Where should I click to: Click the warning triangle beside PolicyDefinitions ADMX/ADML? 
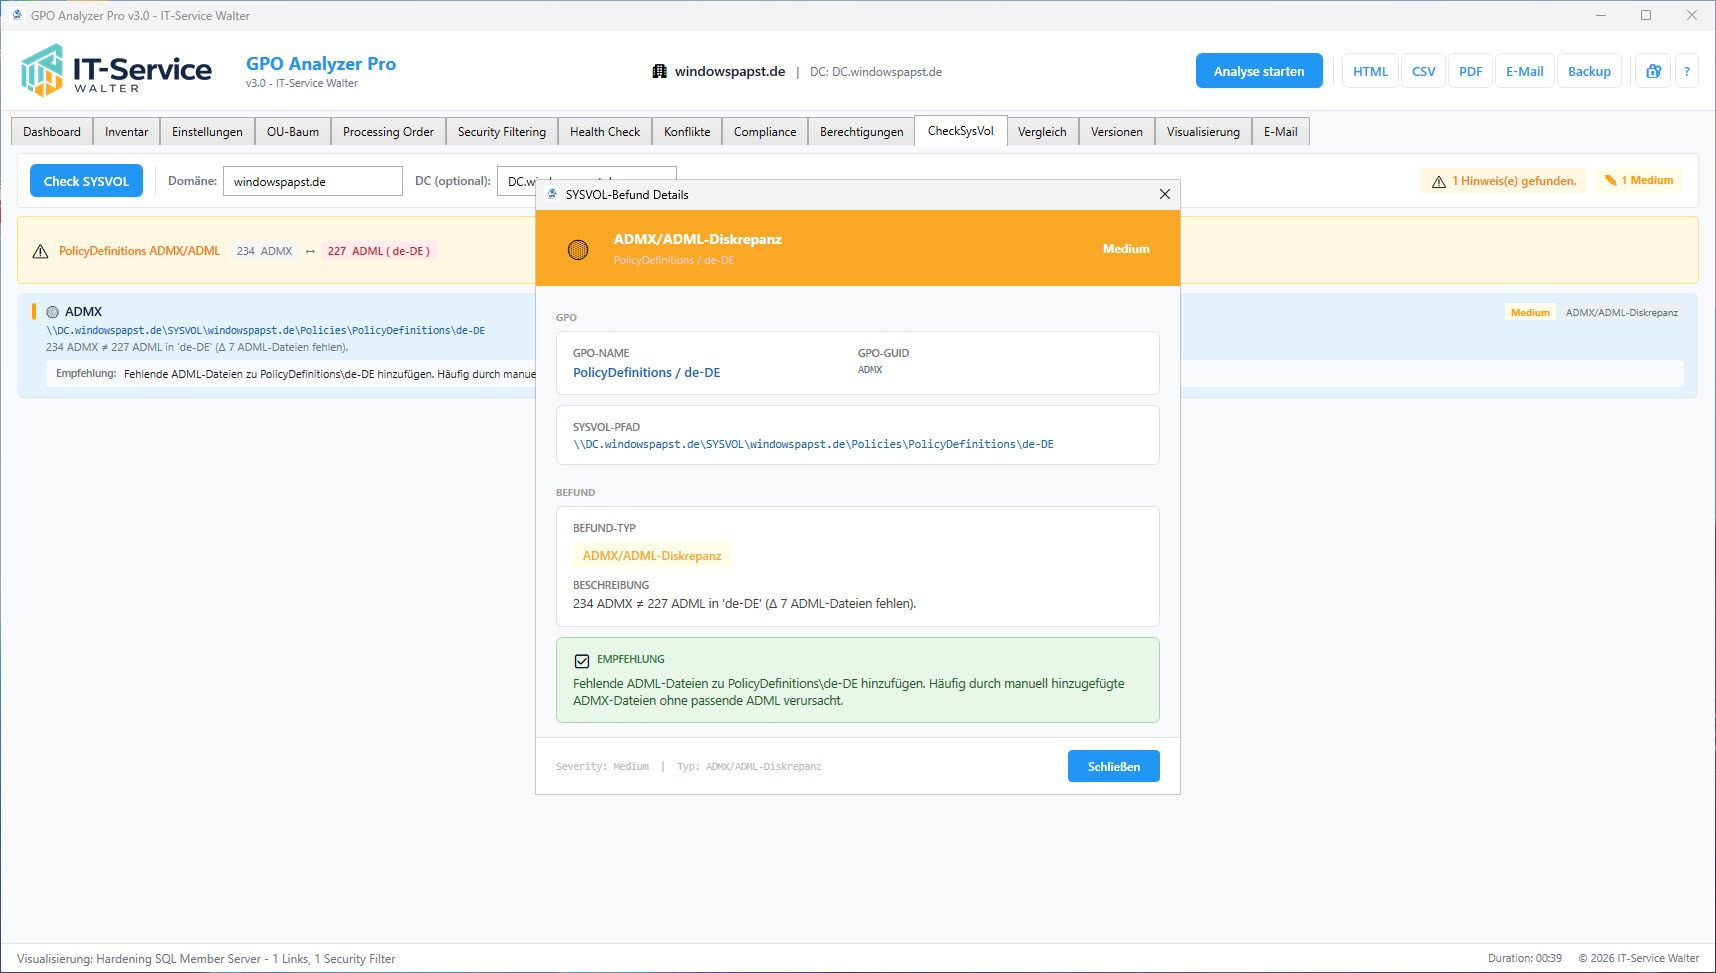tap(40, 251)
